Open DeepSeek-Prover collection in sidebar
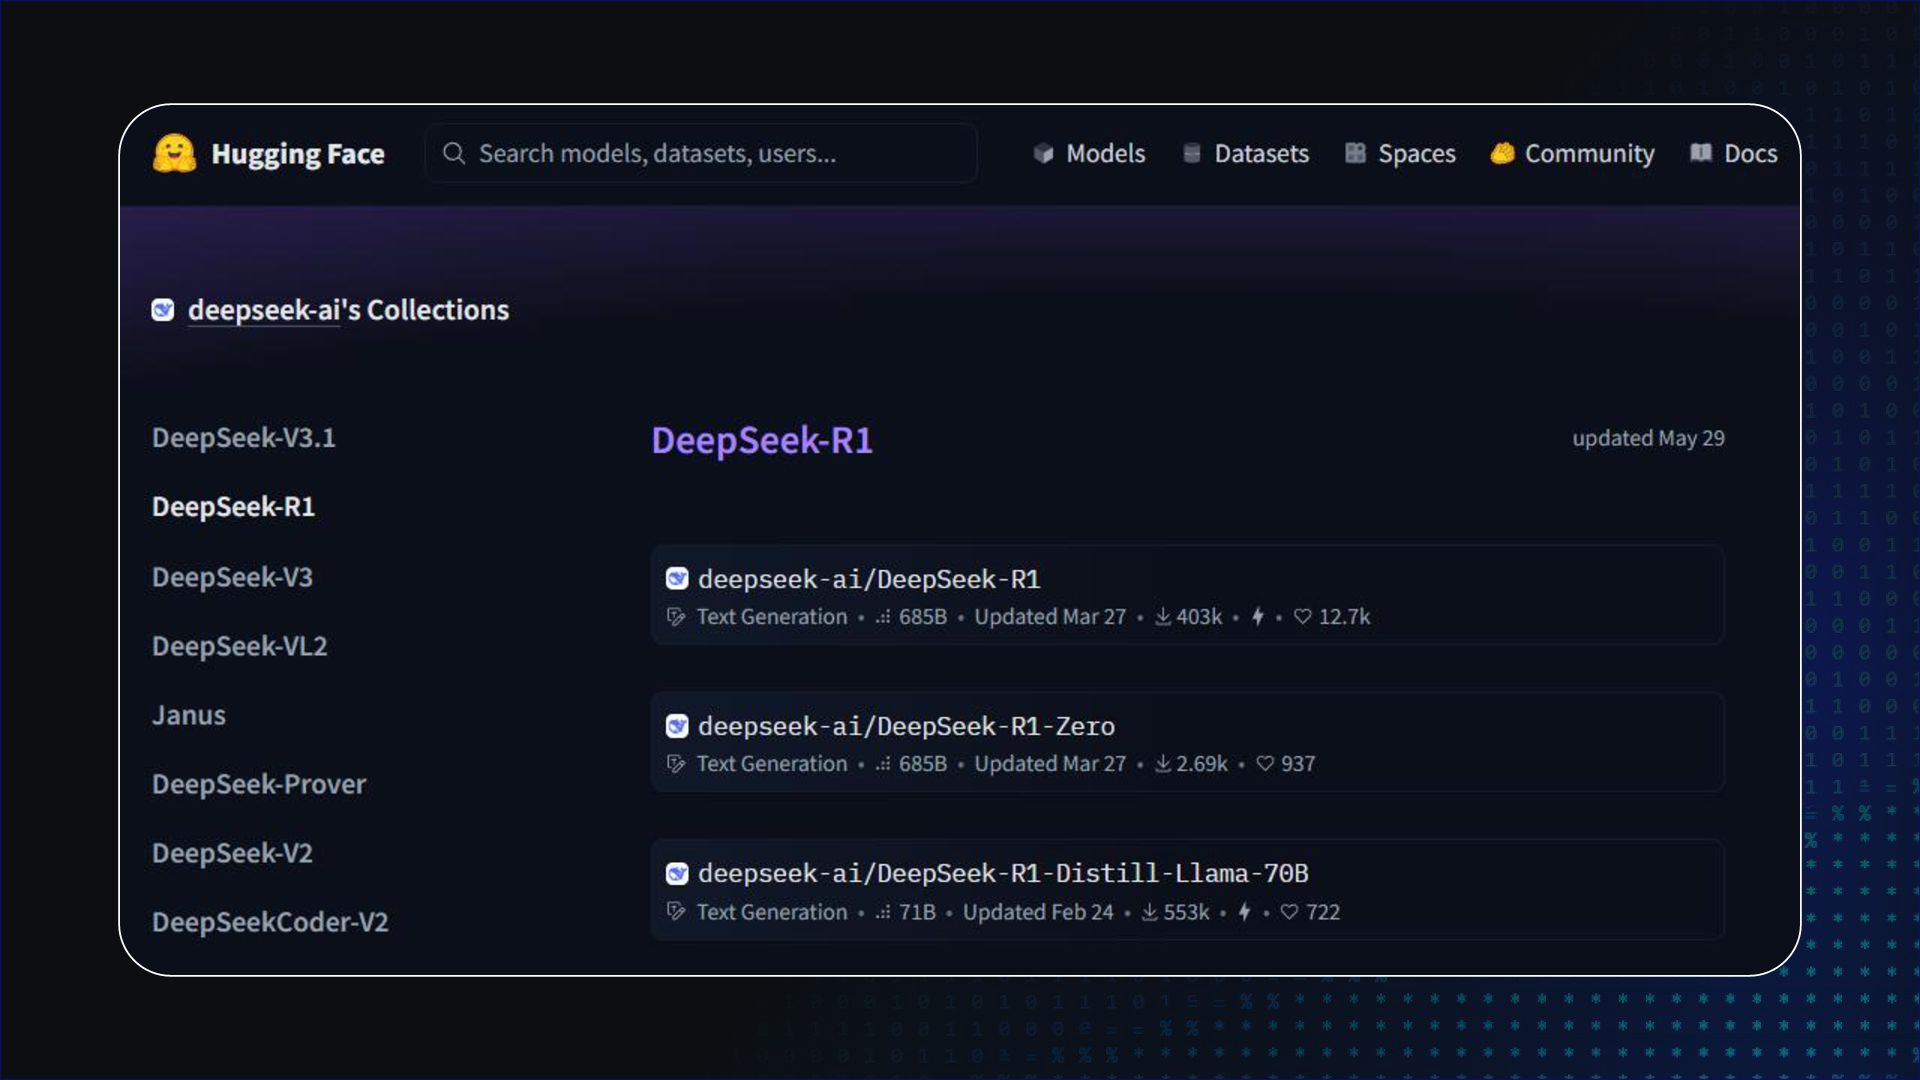Viewport: 1920px width, 1080px height. [259, 784]
